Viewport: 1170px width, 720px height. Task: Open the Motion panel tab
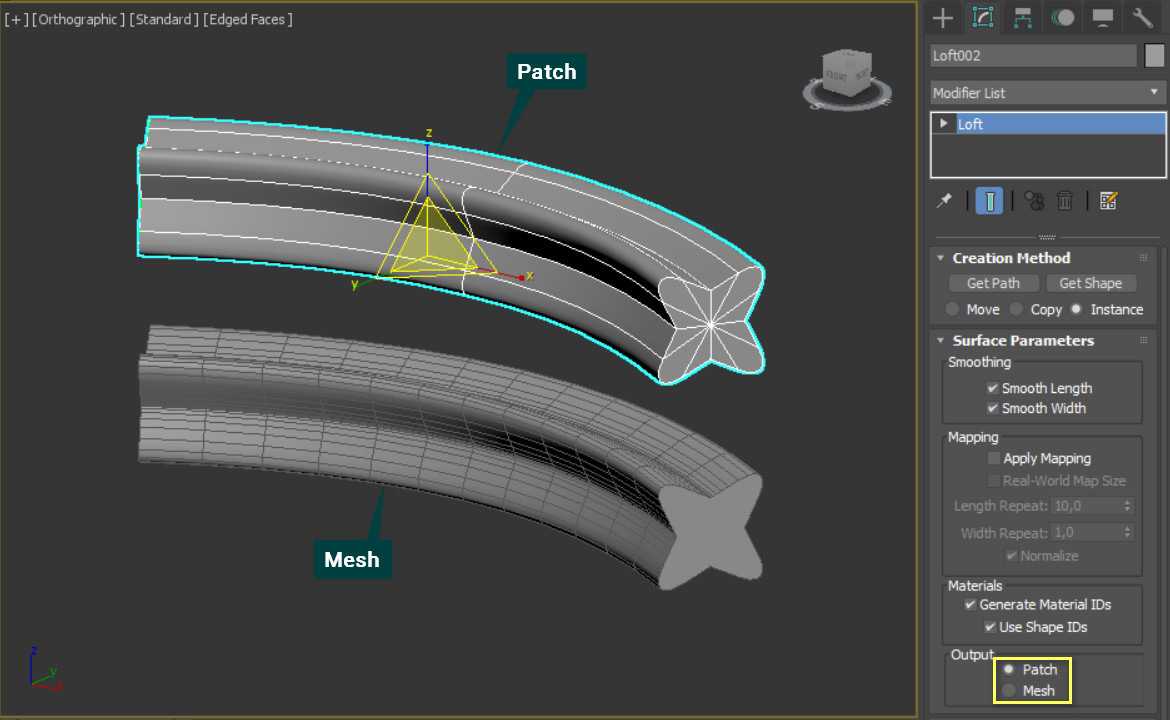point(1063,18)
